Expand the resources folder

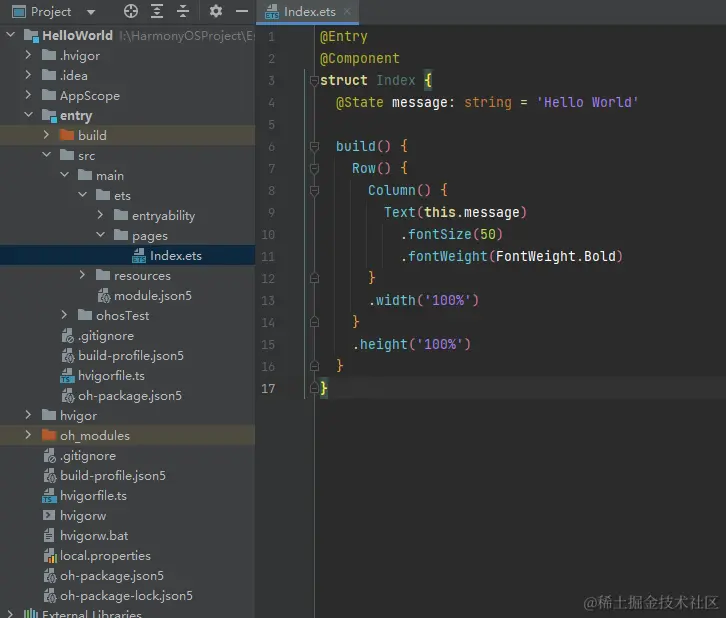[82, 275]
